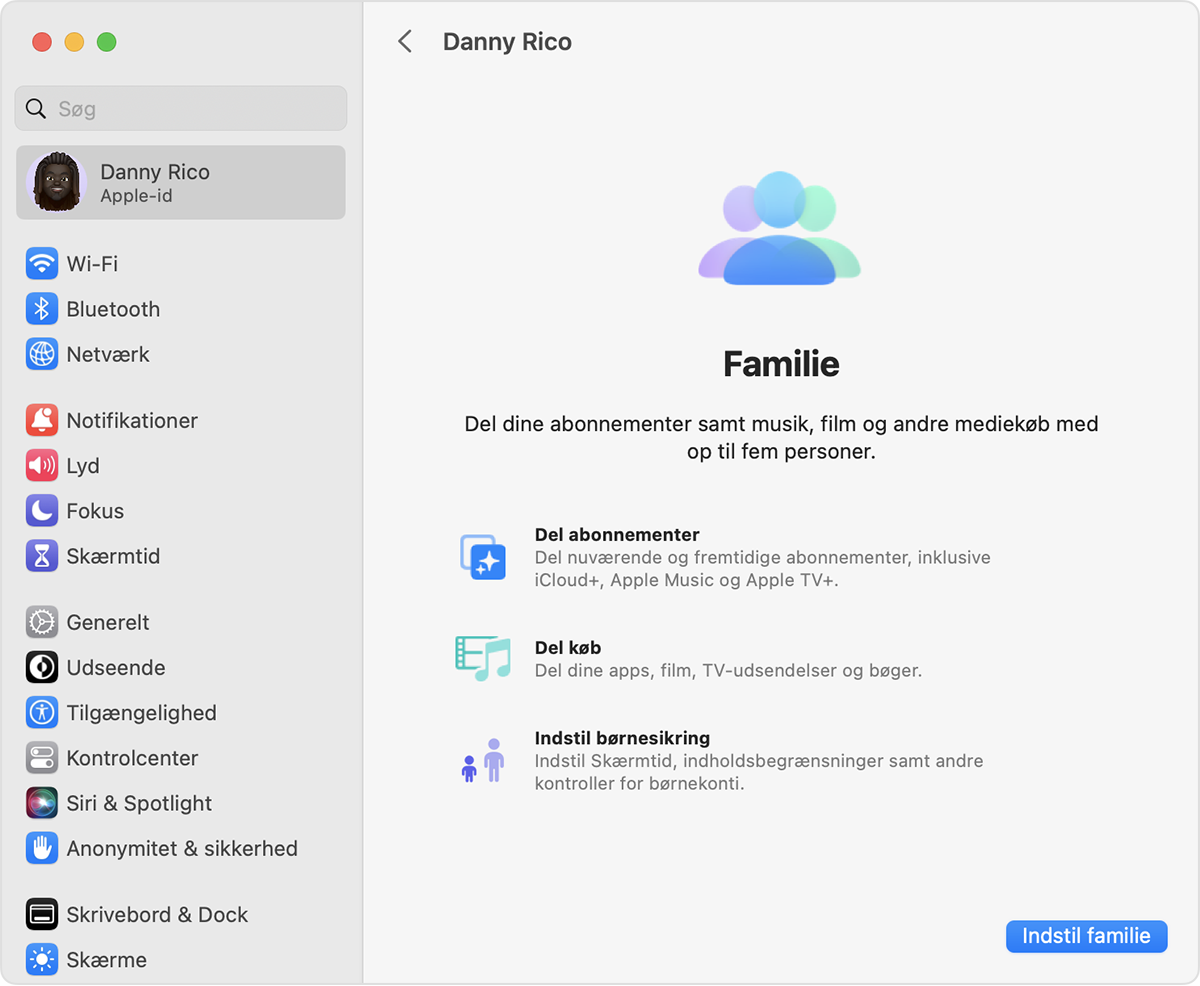Select the Fokus moon icon
Viewport: 1200px width, 986px height.
click(x=42, y=511)
